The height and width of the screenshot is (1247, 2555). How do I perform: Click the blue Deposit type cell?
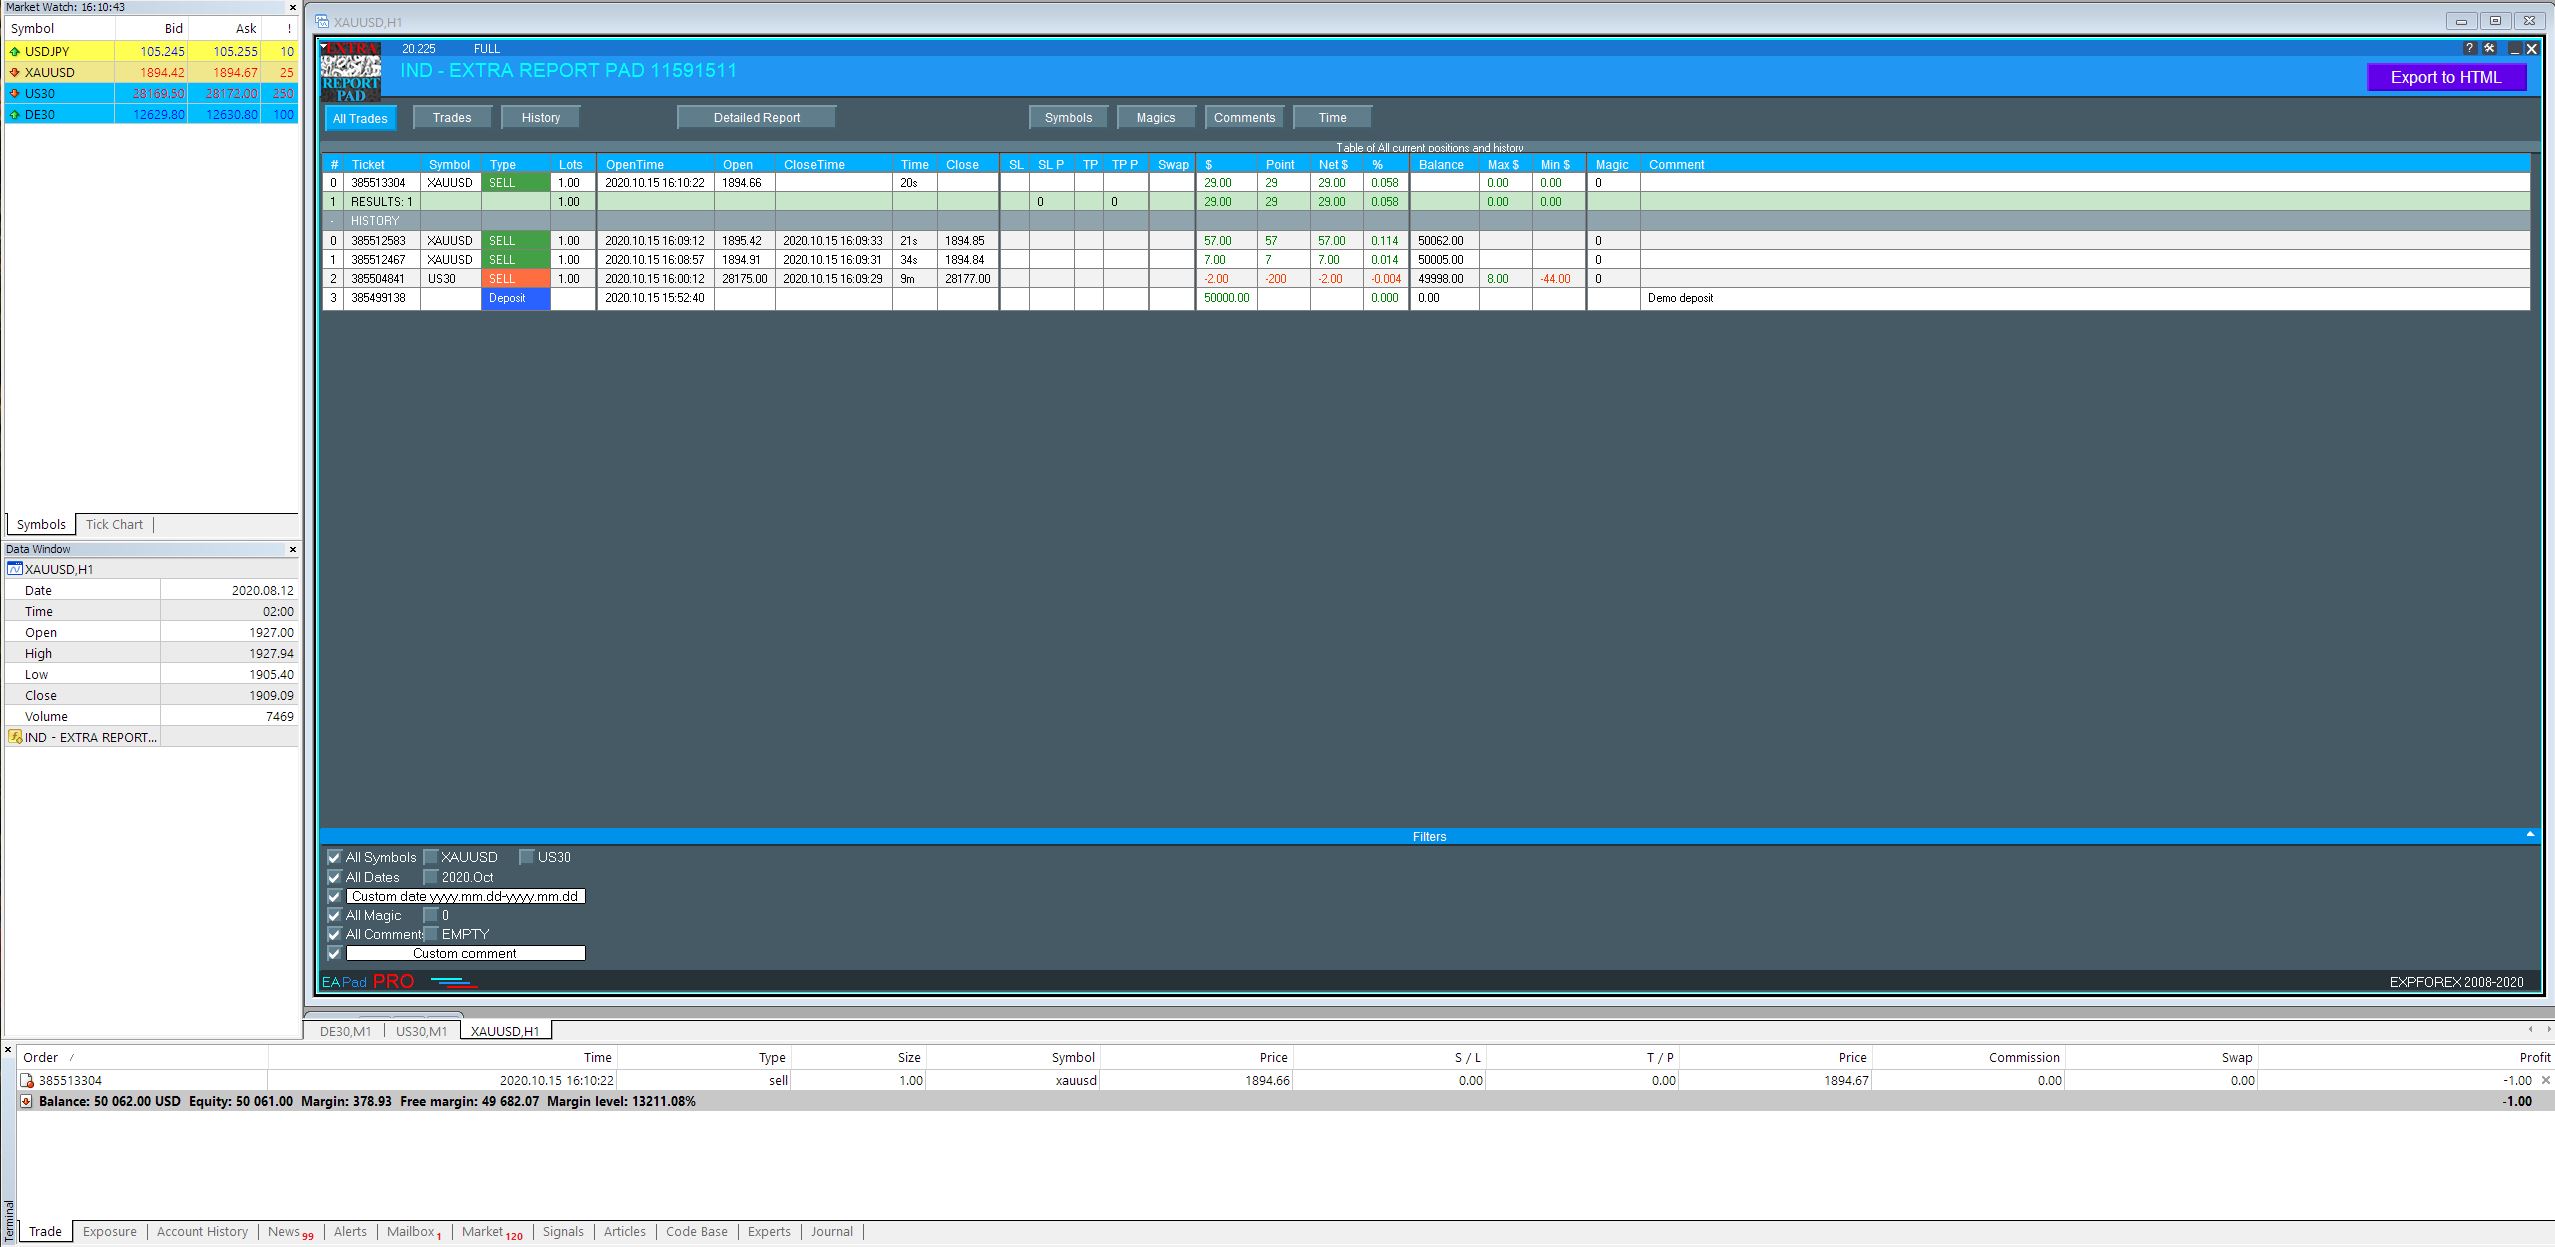[x=516, y=298]
